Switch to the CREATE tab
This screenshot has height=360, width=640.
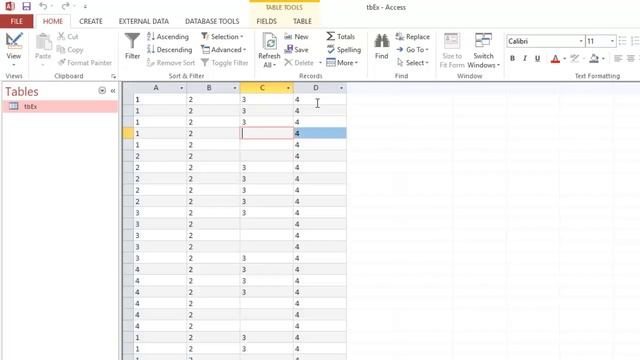[x=91, y=21]
